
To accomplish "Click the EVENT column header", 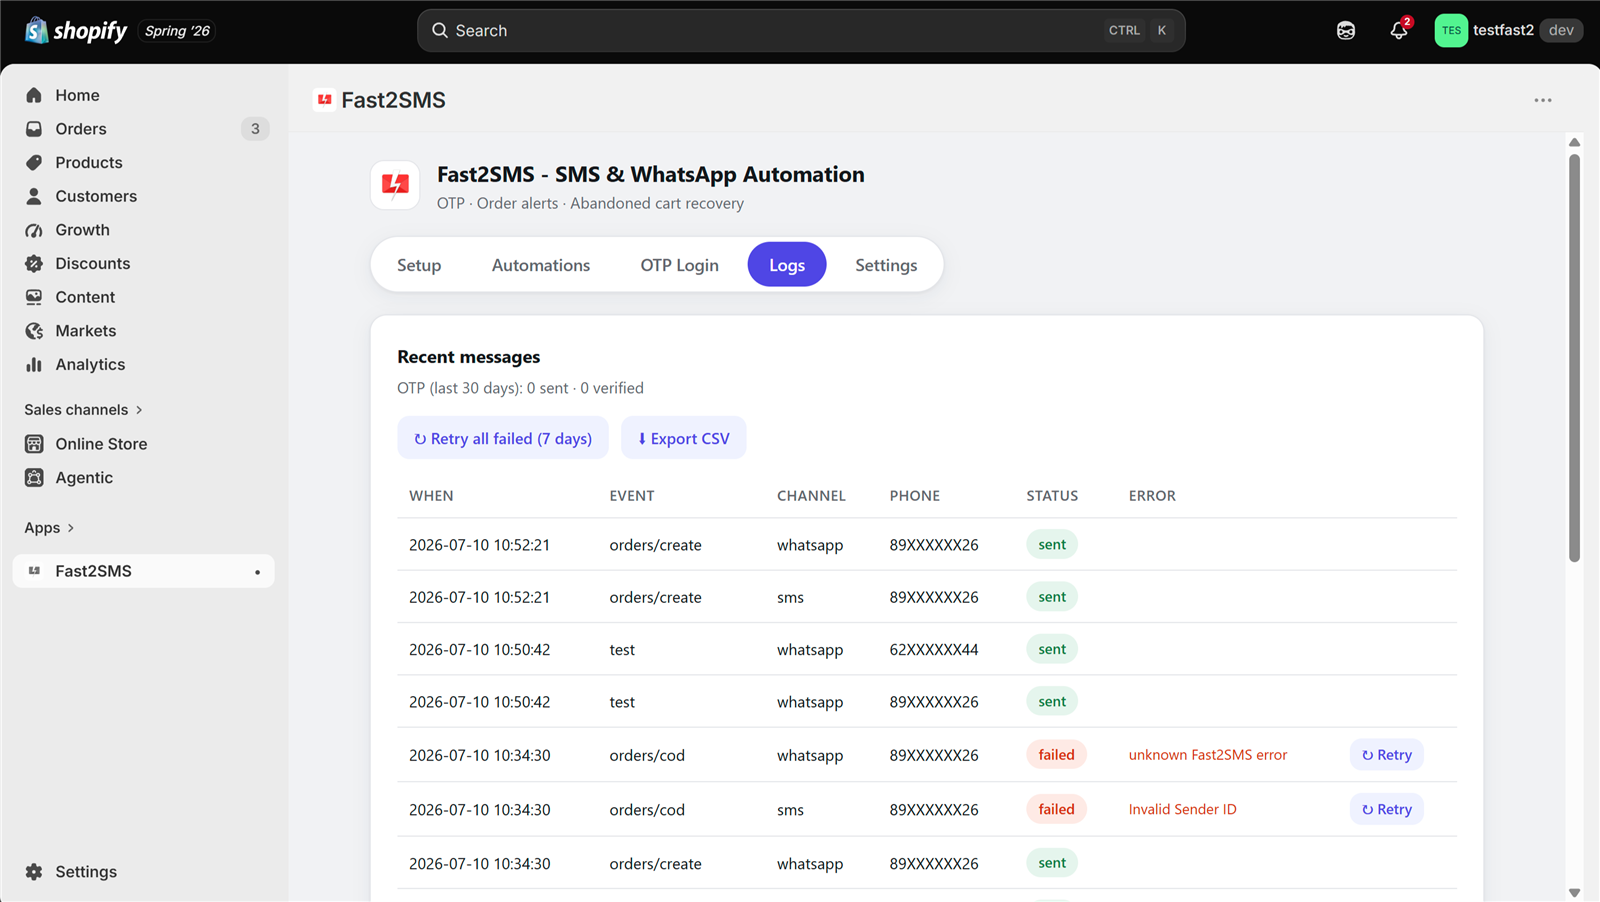I will pos(632,496).
